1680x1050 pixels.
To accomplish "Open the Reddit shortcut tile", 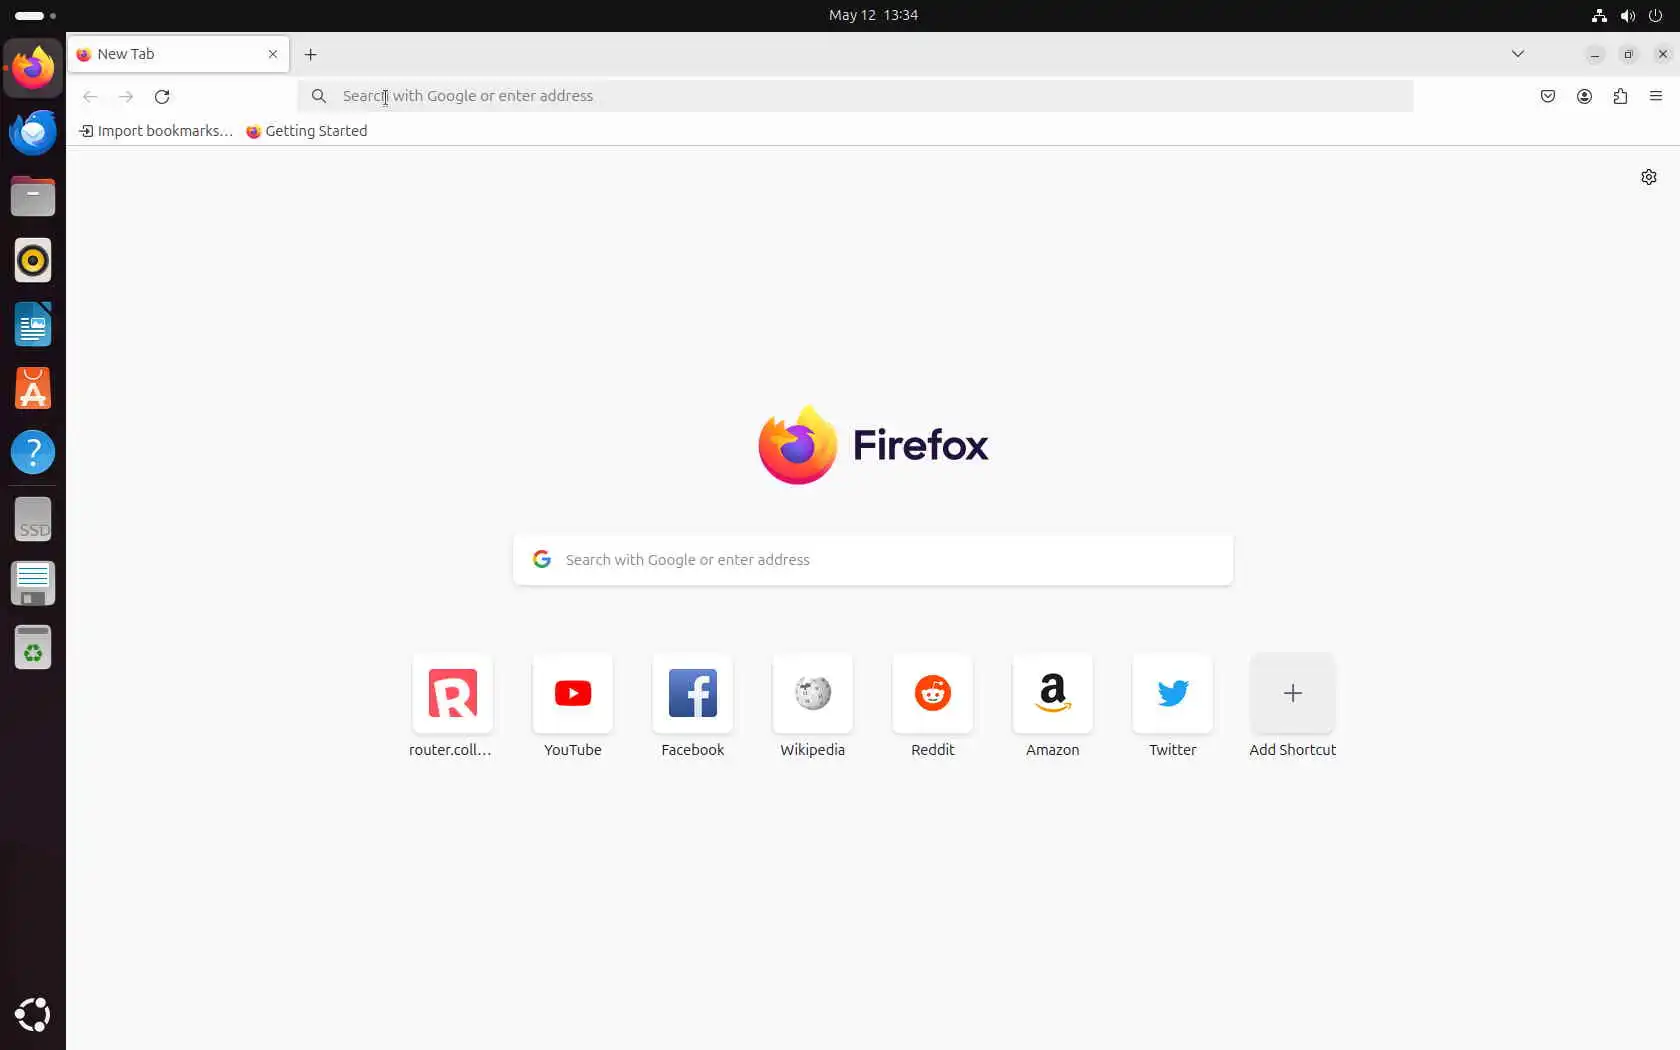I will click(933, 706).
